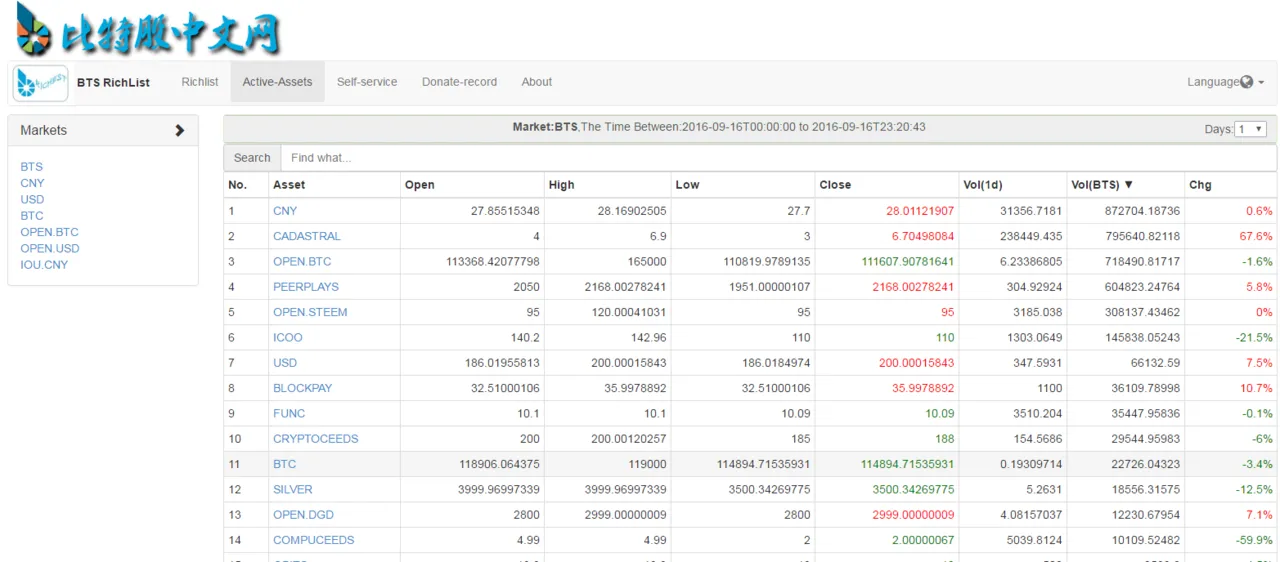Open USD asset in table row 7
The height and width of the screenshot is (562, 1280).
(x=285, y=363)
